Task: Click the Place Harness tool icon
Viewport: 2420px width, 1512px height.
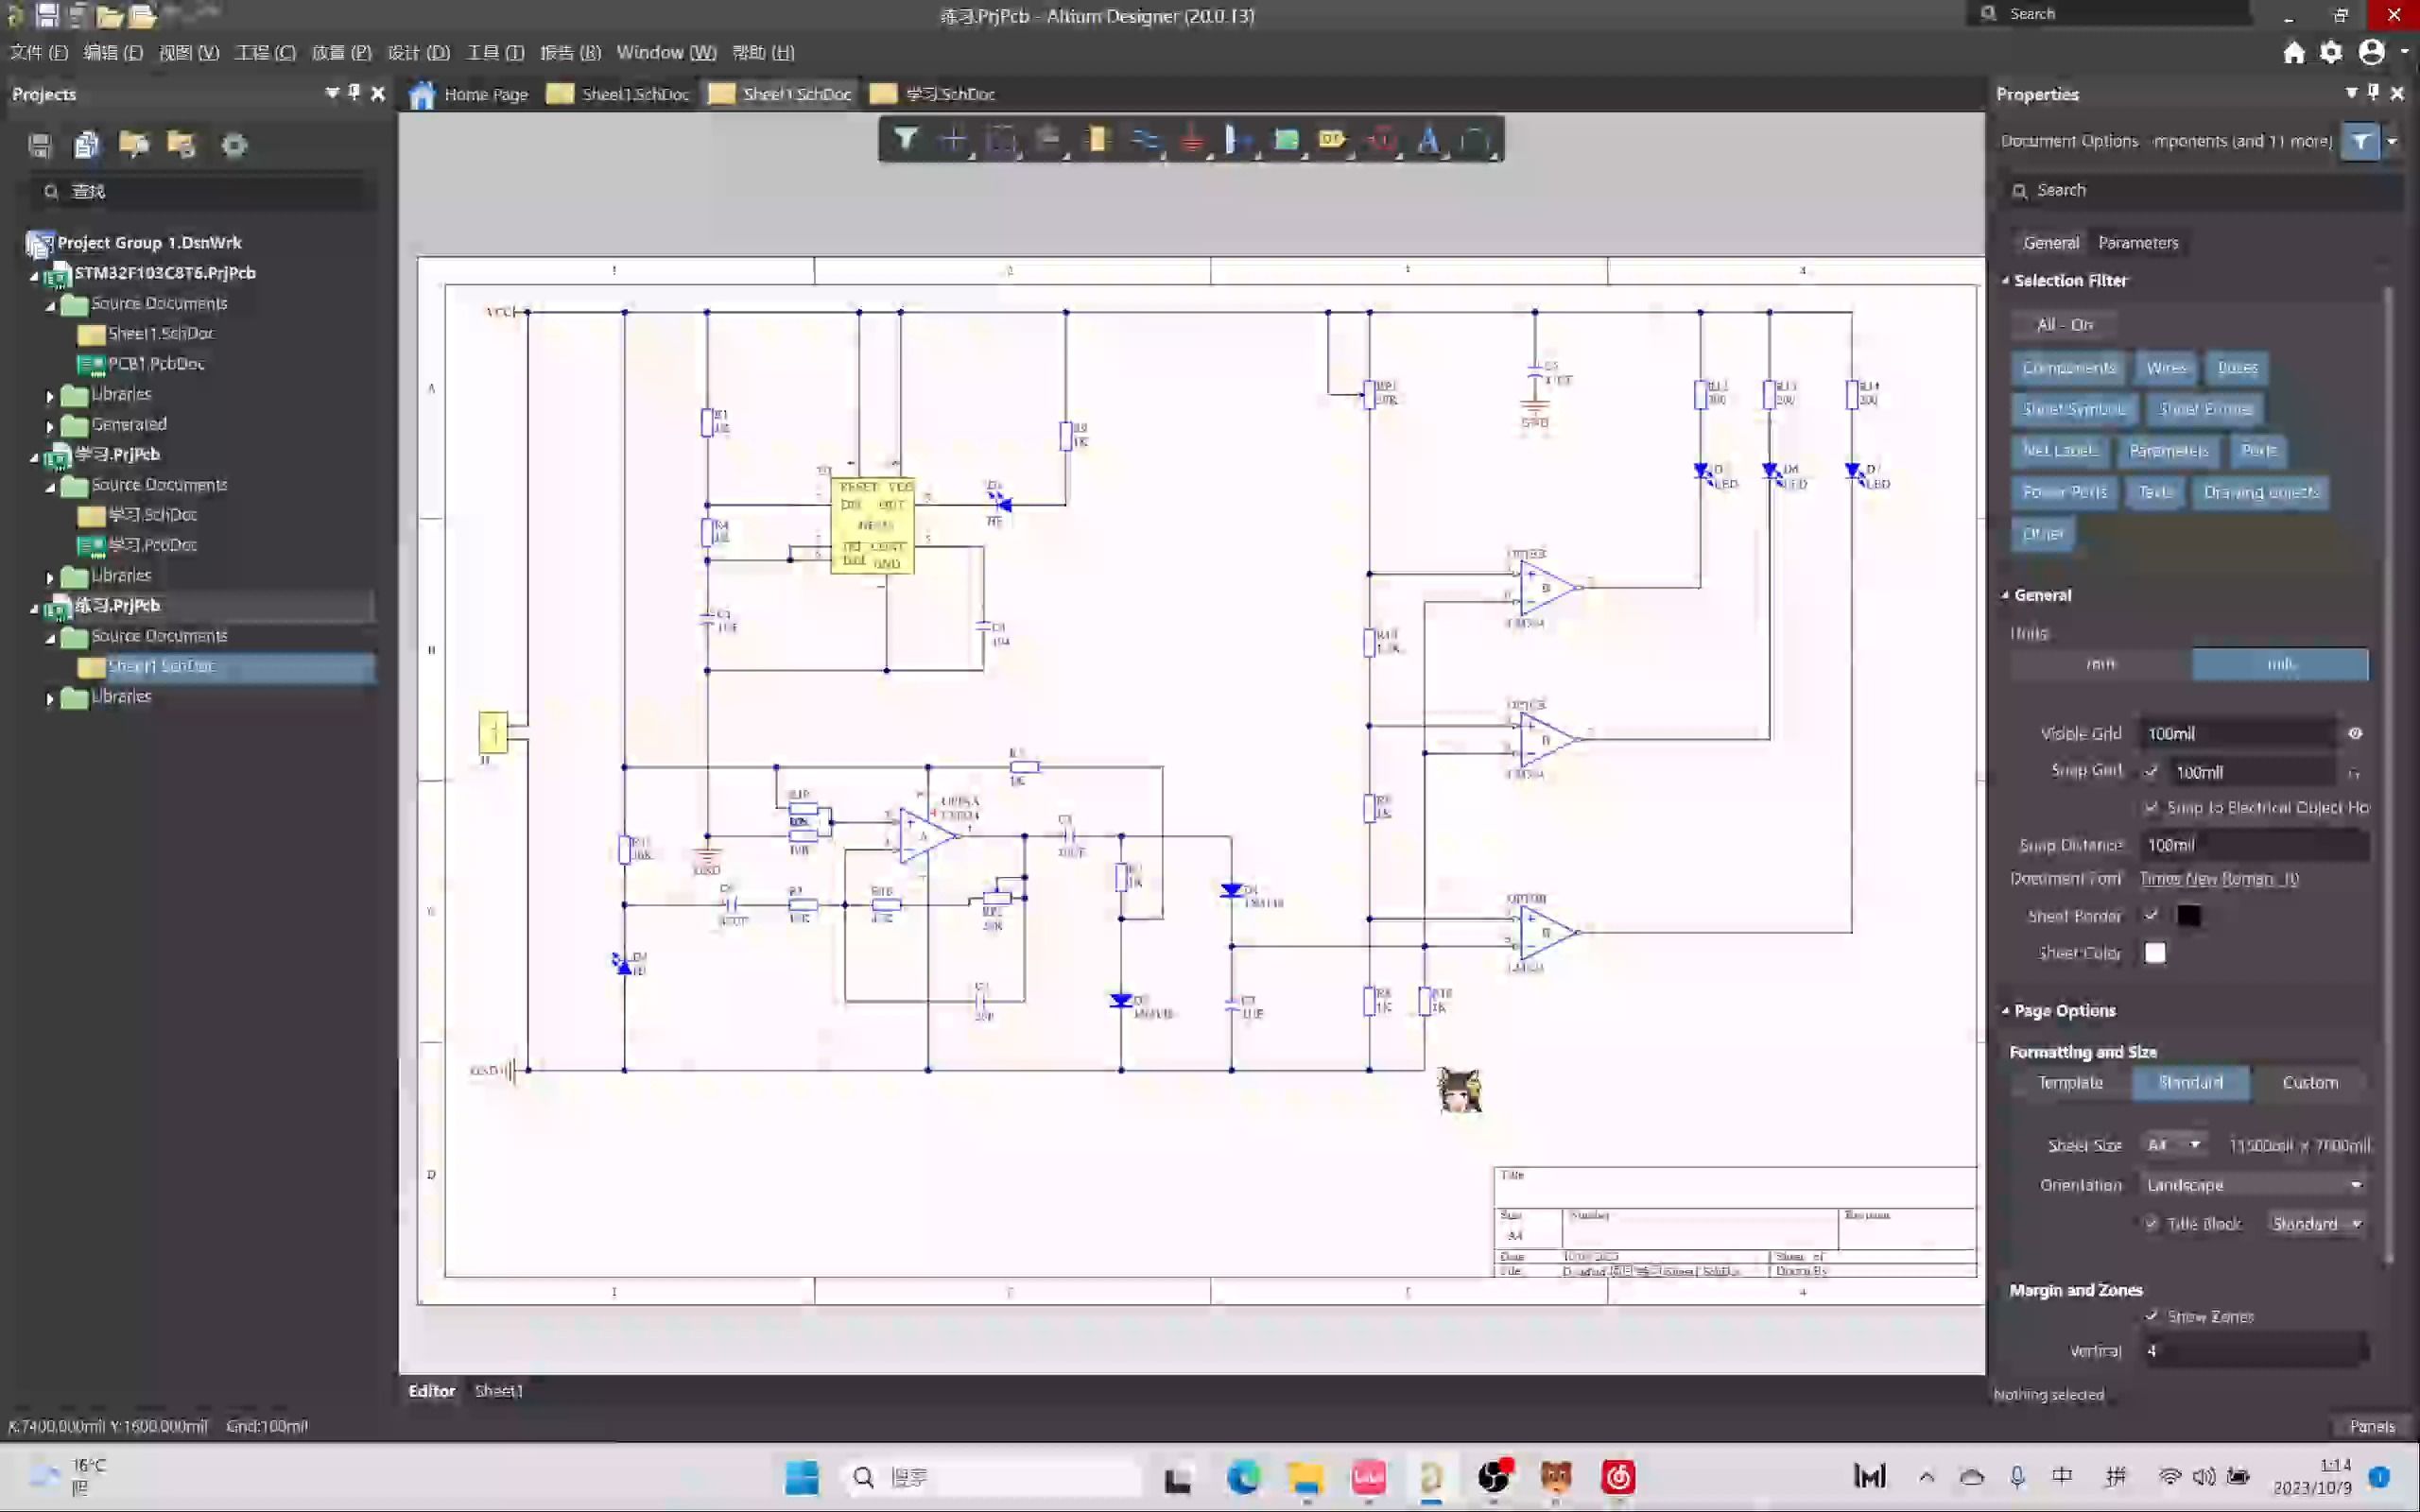Action: tap(1239, 140)
